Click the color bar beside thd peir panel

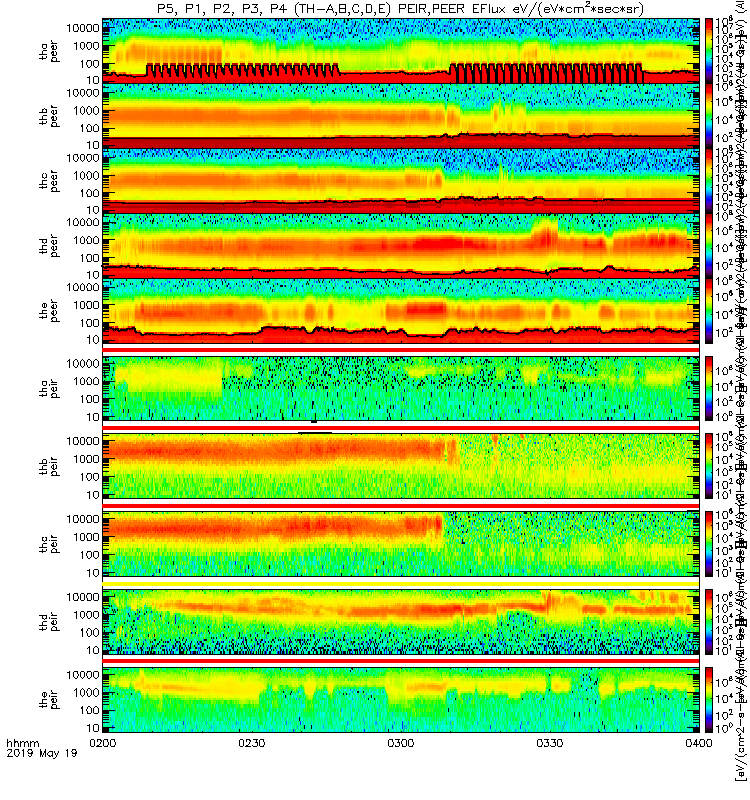[709, 621]
